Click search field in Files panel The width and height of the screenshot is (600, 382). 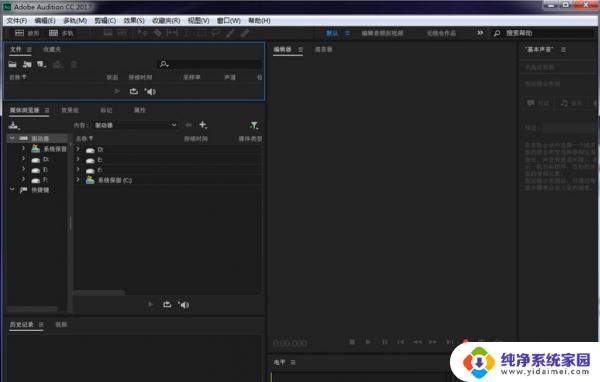tap(210, 64)
